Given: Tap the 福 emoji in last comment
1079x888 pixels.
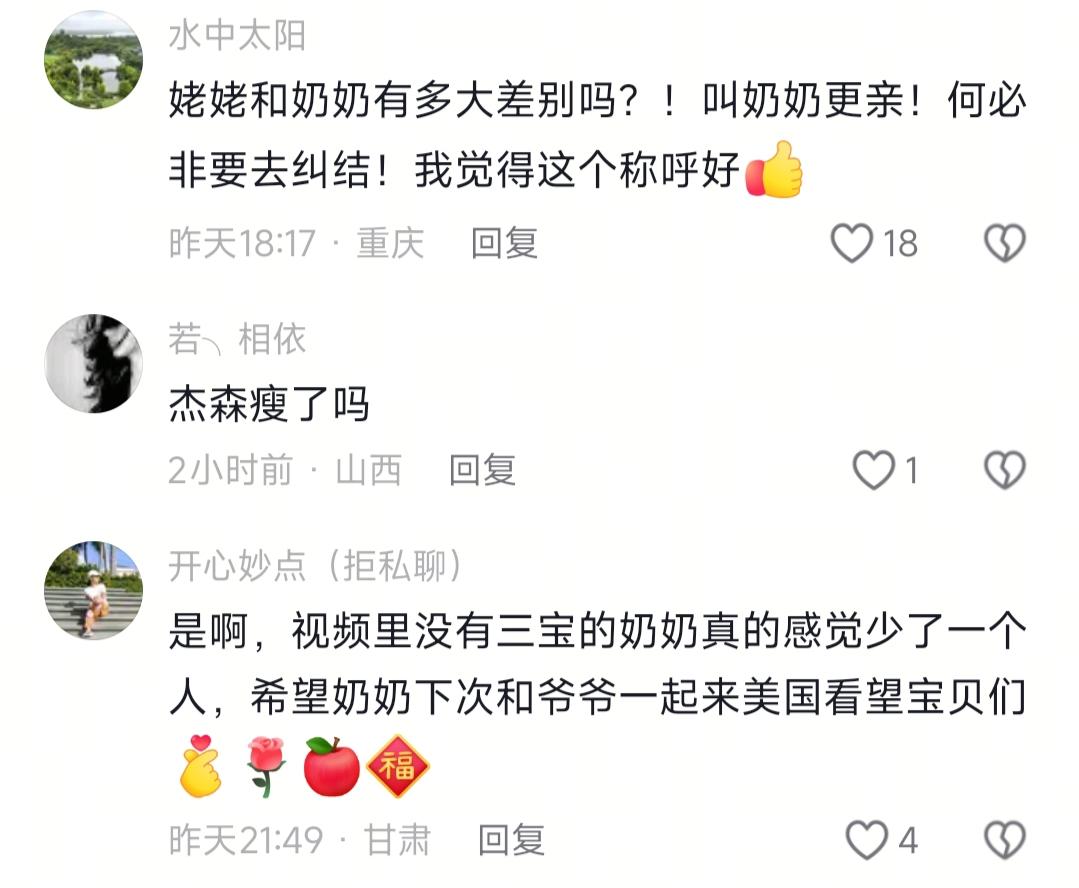Looking at the screenshot, I should click(398, 766).
